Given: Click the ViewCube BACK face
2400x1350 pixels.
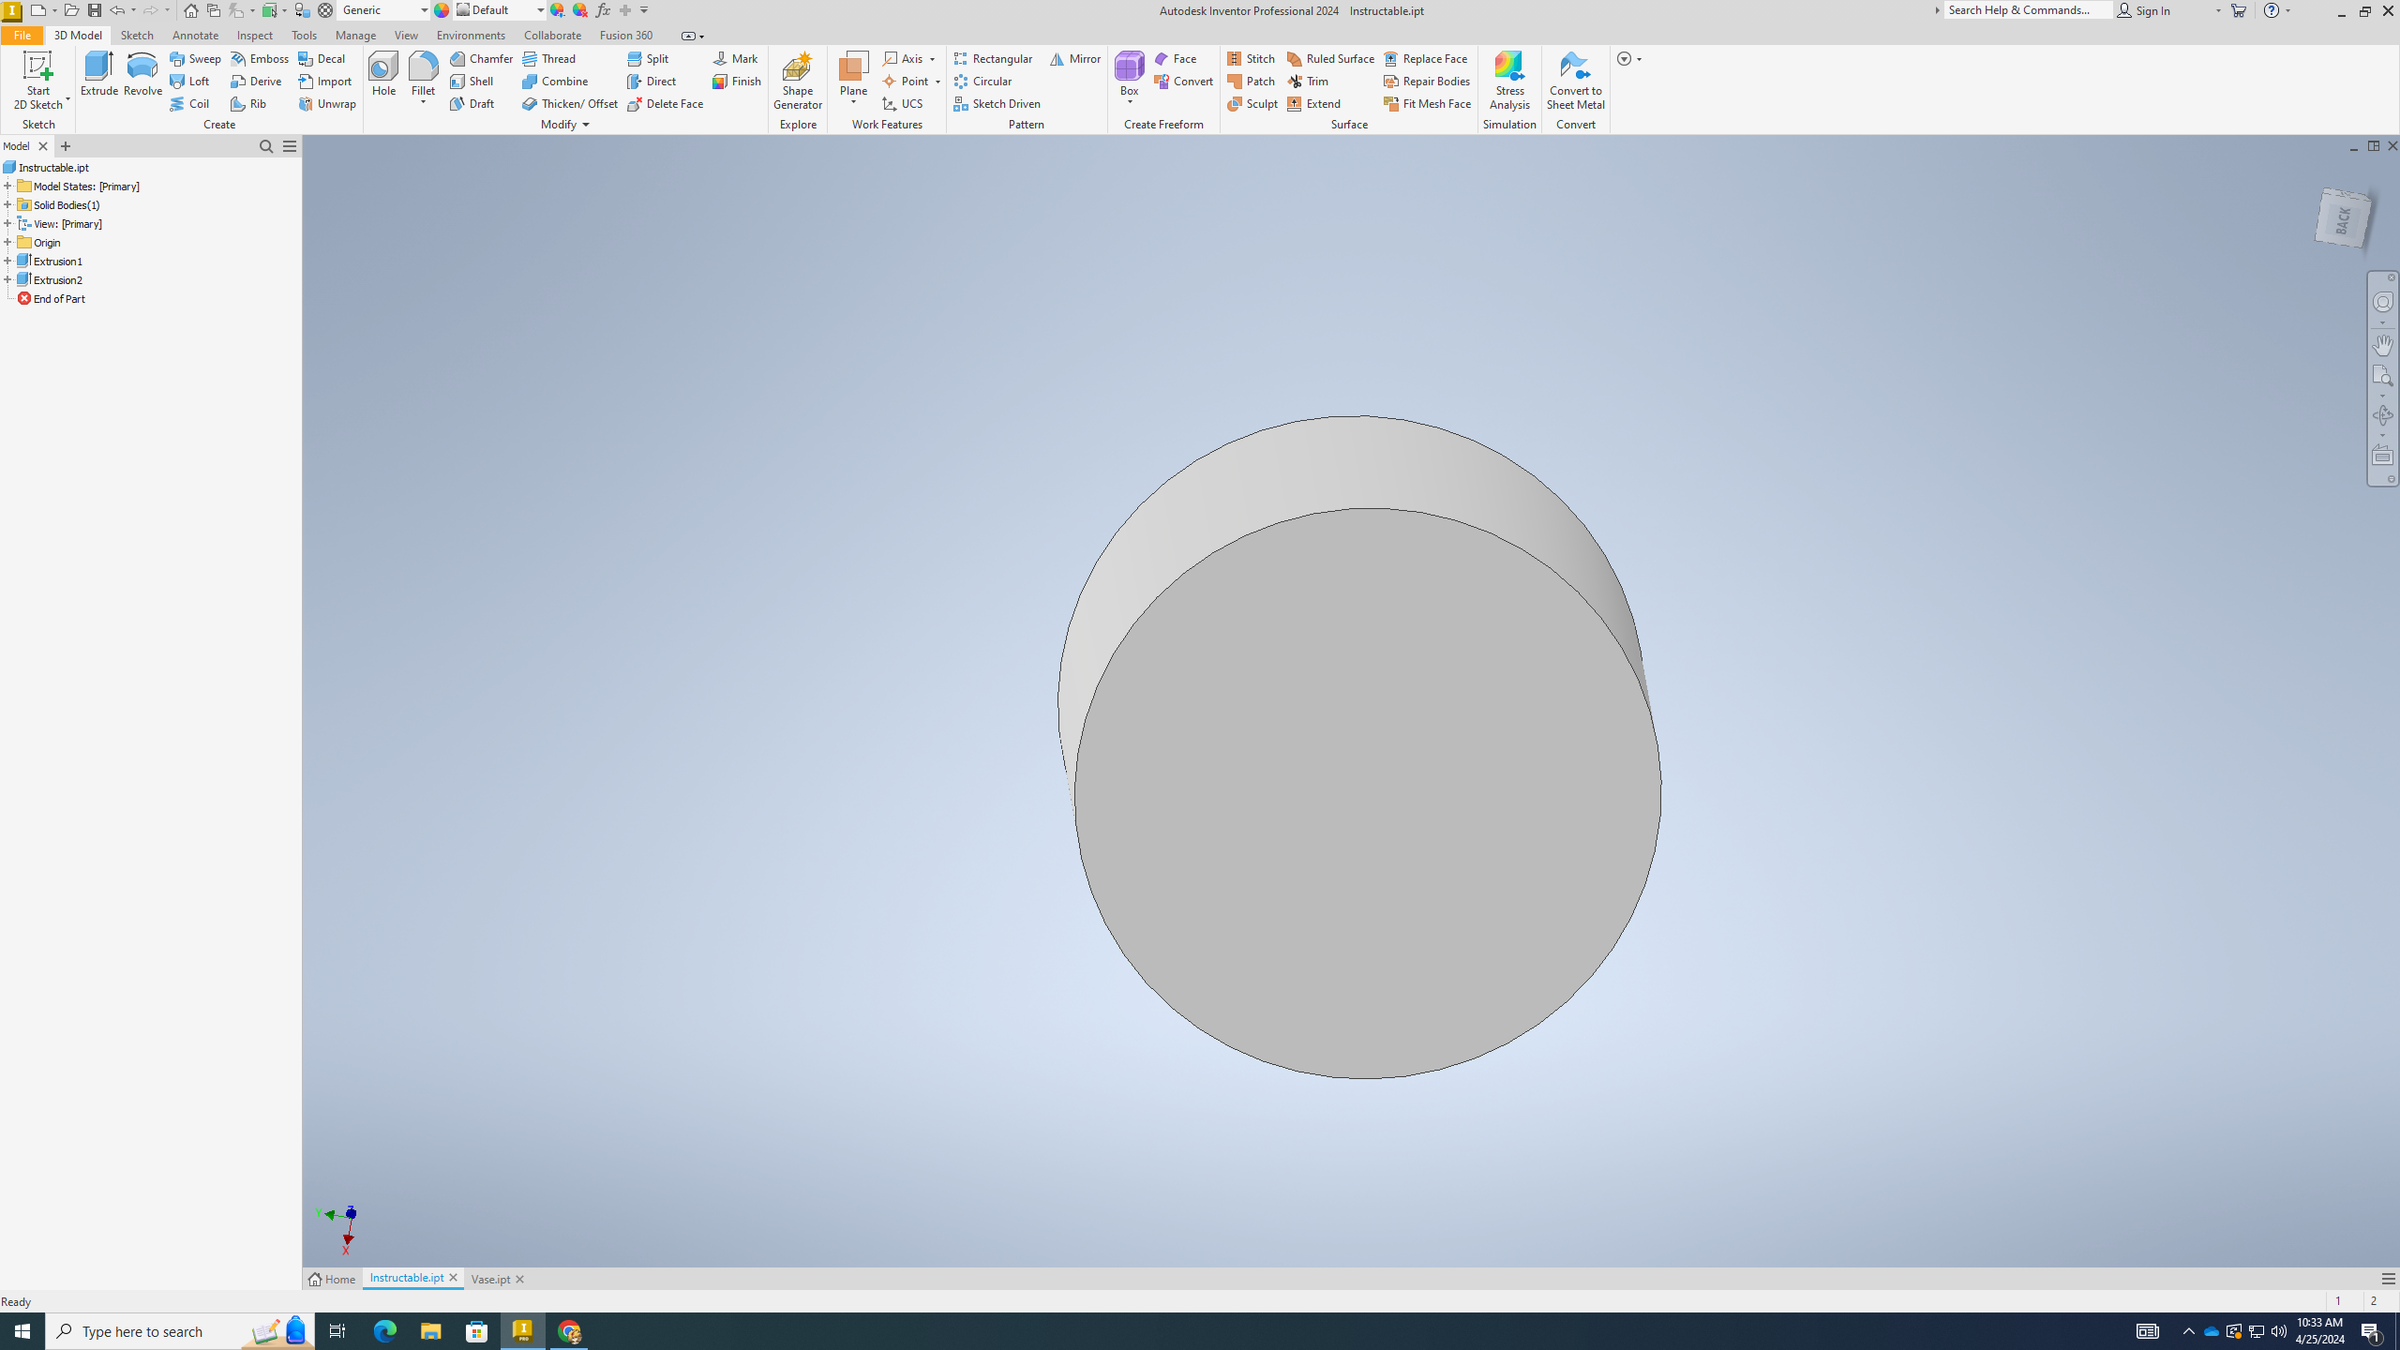Looking at the screenshot, I should click(x=2343, y=219).
